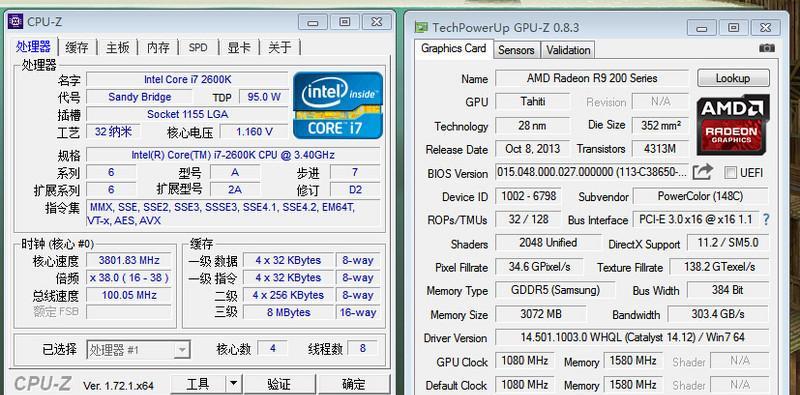Click the Oct 8, 2013 release date value
The height and width of the screenshot is (395, 800).
point(533,149)
